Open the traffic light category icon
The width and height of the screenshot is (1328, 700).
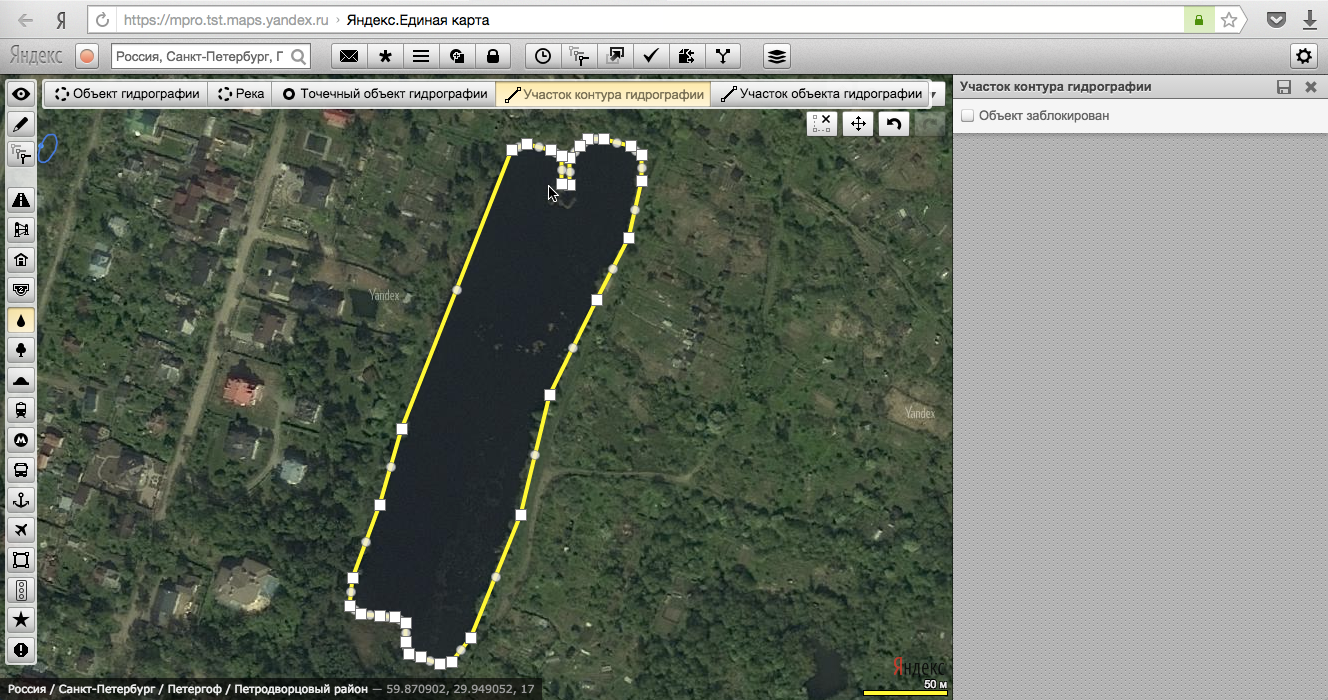pos(21,590)
